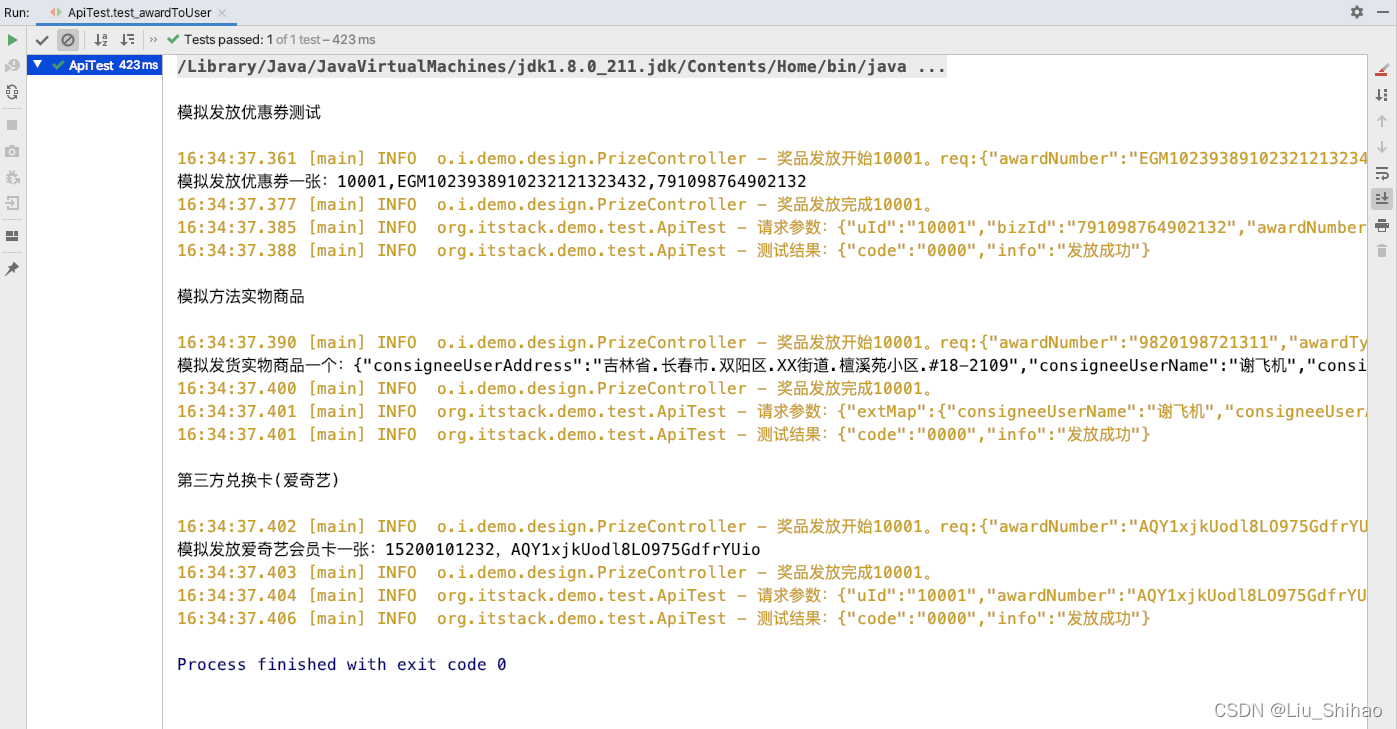Click the Exit icon in left sidebar
Screen dimensions: 1397x729
click(x=12, y=203)
